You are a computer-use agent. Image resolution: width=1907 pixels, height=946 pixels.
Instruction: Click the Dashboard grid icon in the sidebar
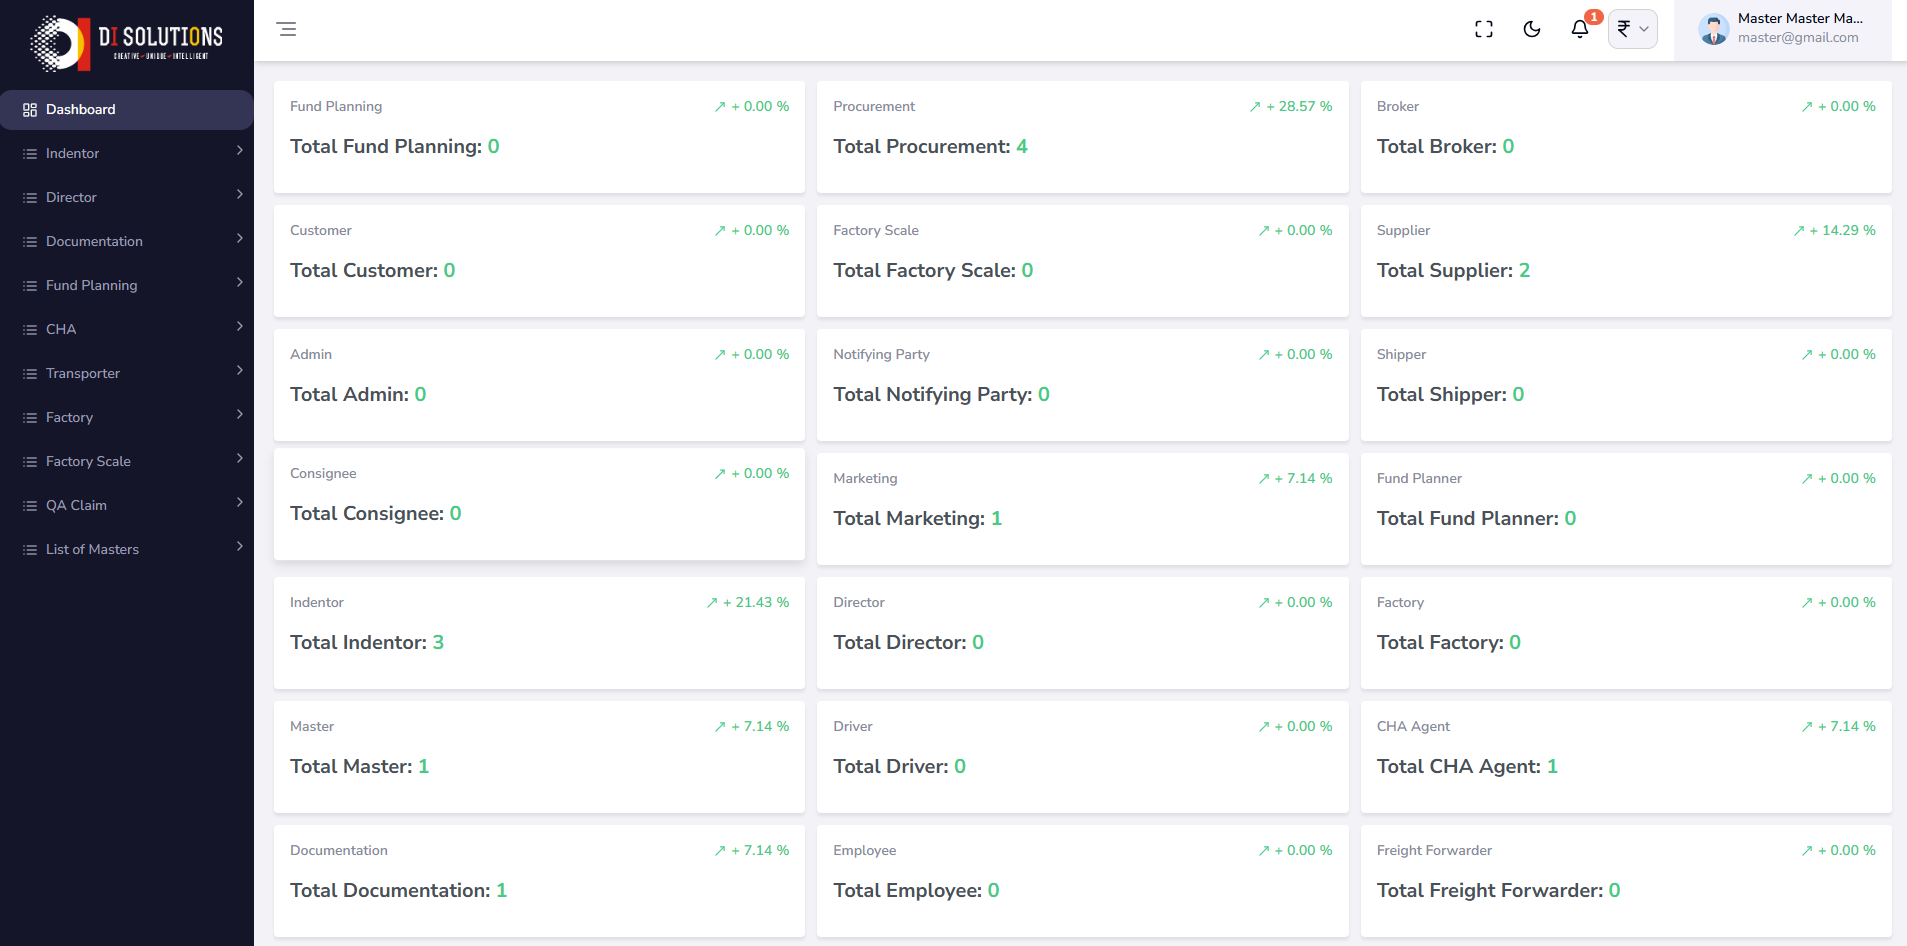(30, 110)
